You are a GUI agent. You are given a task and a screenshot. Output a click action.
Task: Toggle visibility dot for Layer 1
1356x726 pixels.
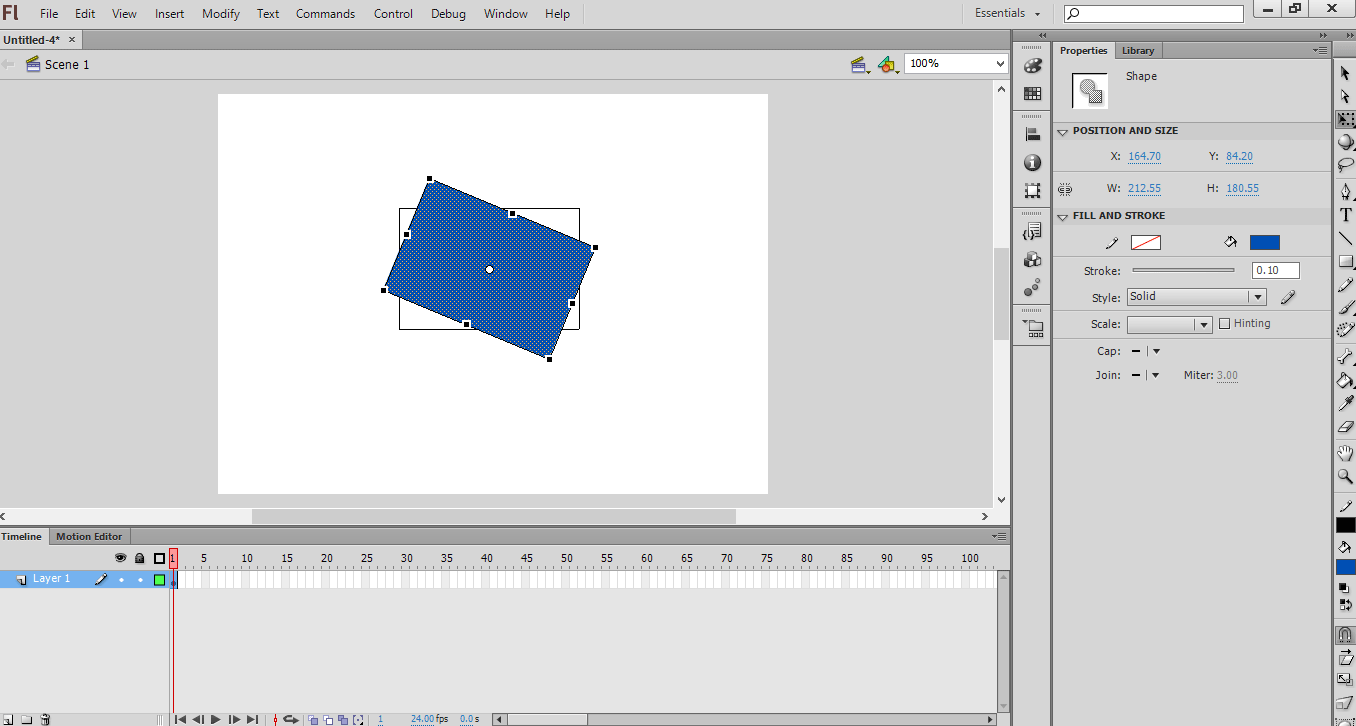[x=121, y=579]
